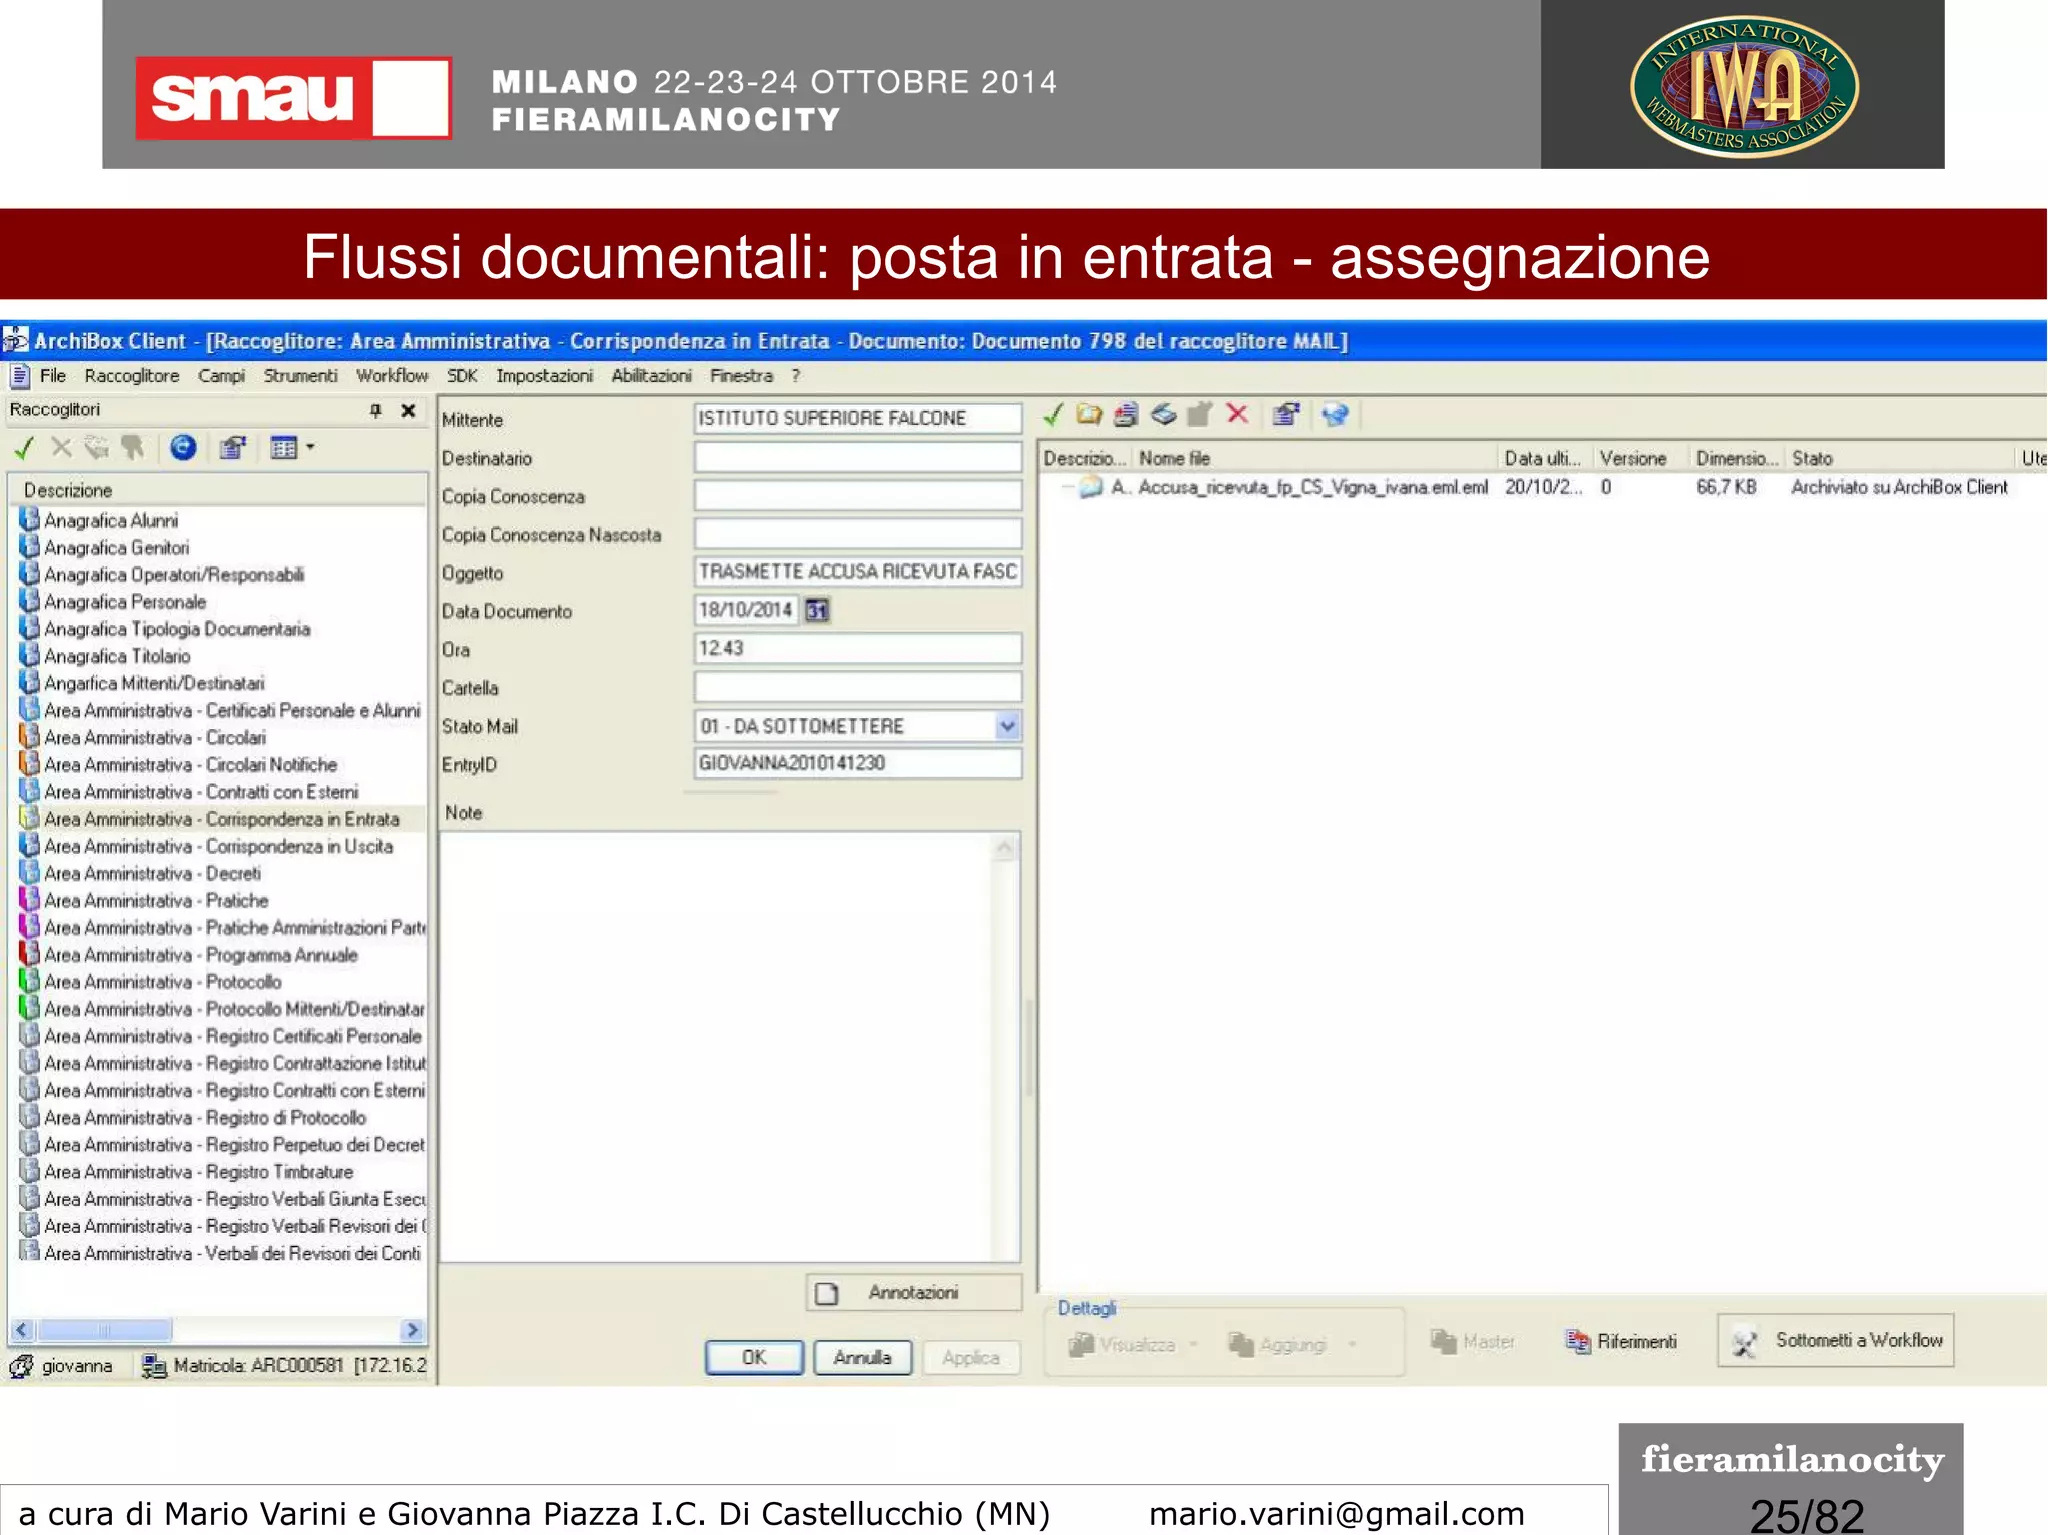Click the Annotazioni button
The image size is (2048, 1535).
pos(913,1293)
